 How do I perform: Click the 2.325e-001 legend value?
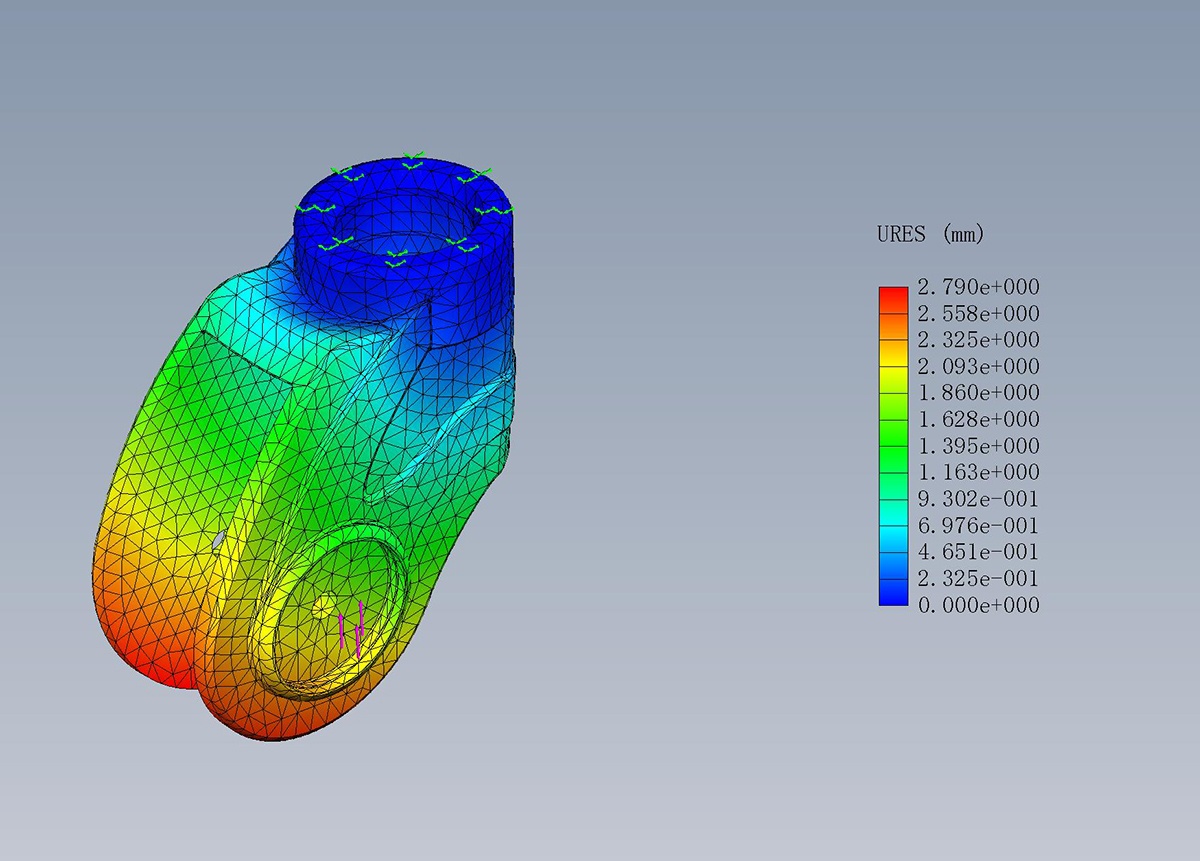click(978, 579)
